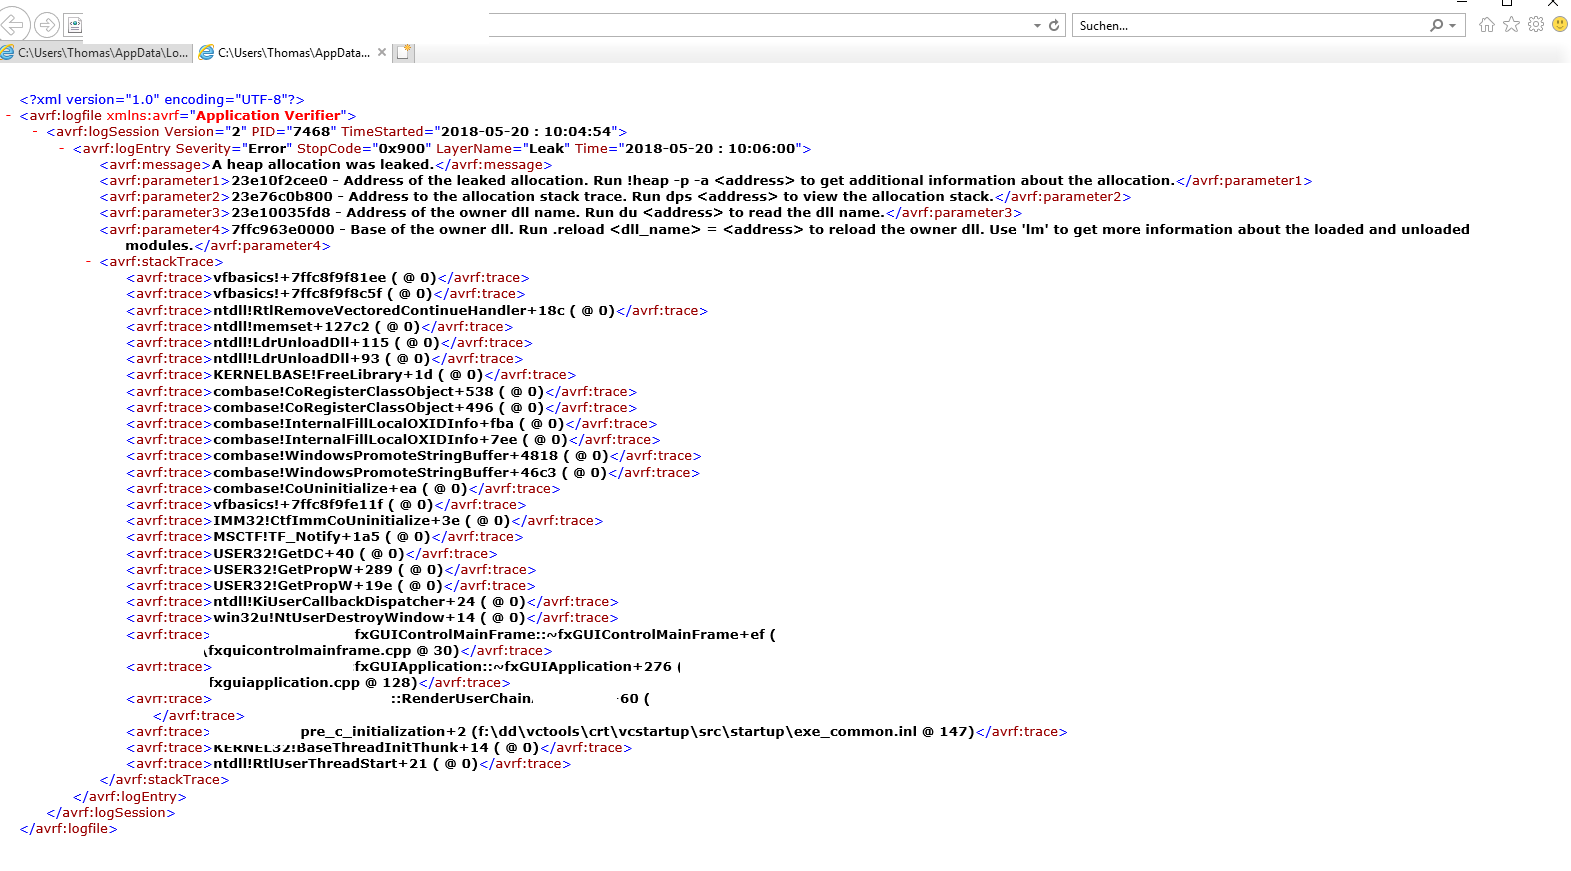Open a new tab with the blank tab button
Image resolution: width=1571 pixels, height=871 pixels.
pos(403,53)
